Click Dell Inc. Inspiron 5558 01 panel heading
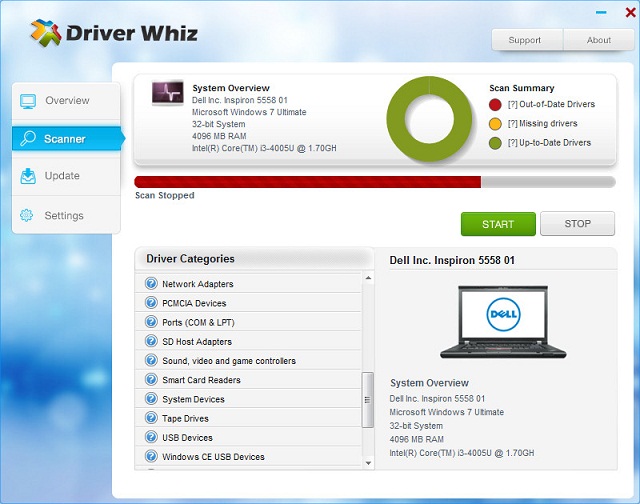Image resolution: width=640 pixels, height=504 pixels. tap(452, 260)
